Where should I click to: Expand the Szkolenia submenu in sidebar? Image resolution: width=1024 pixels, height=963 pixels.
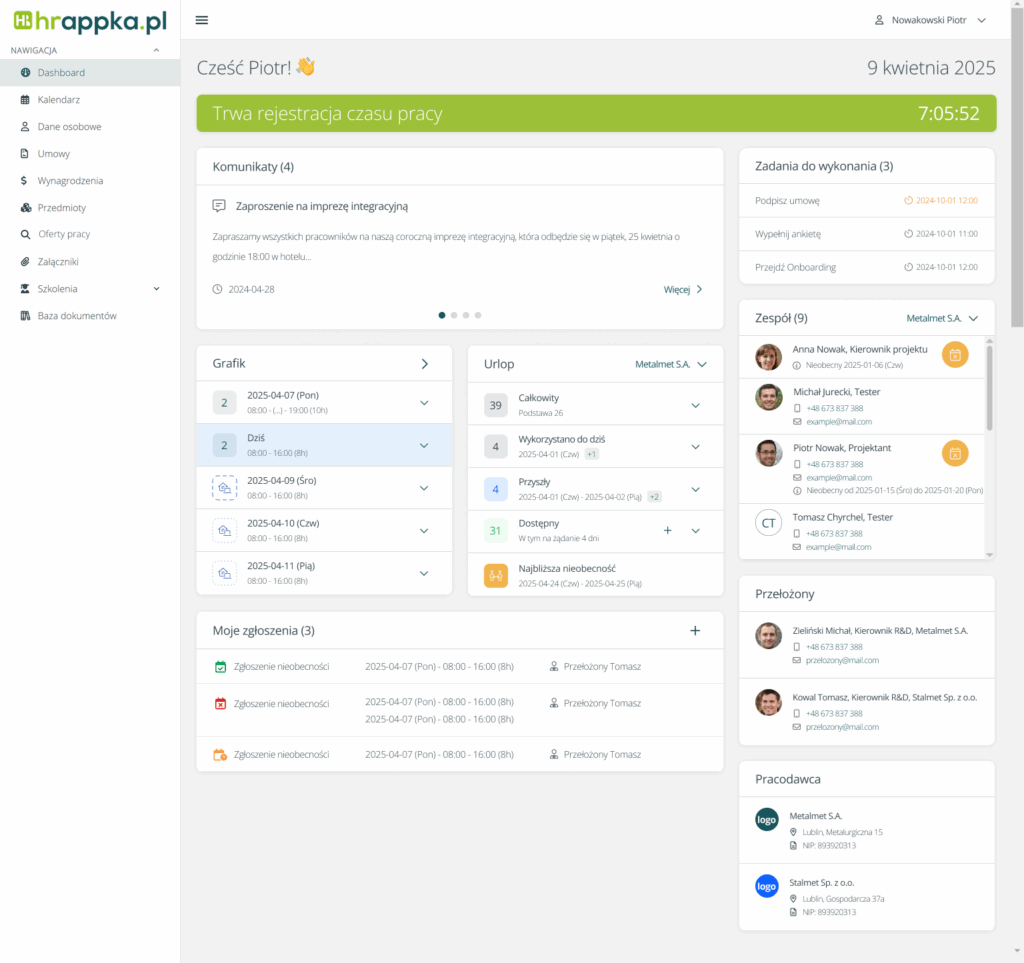tap(156, 289)
